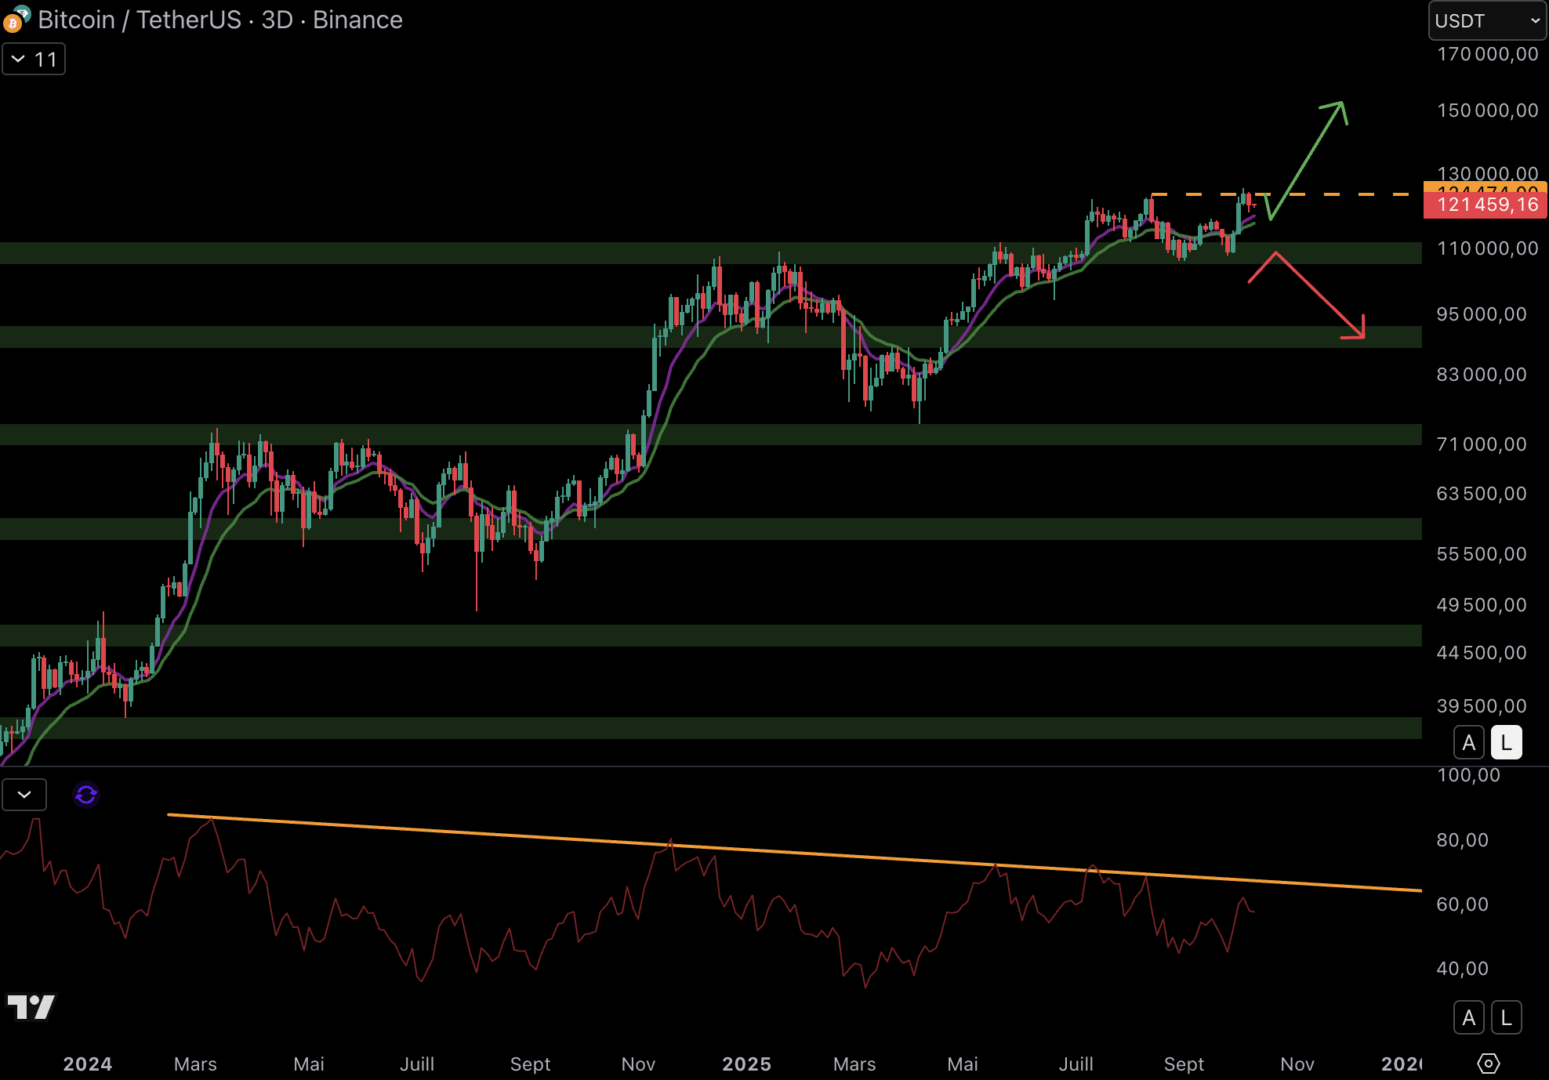This screenshot has width=1549, height=1080.
Task: Click the red 121 459,16 current price label
Action: (x=1485, y=205)
